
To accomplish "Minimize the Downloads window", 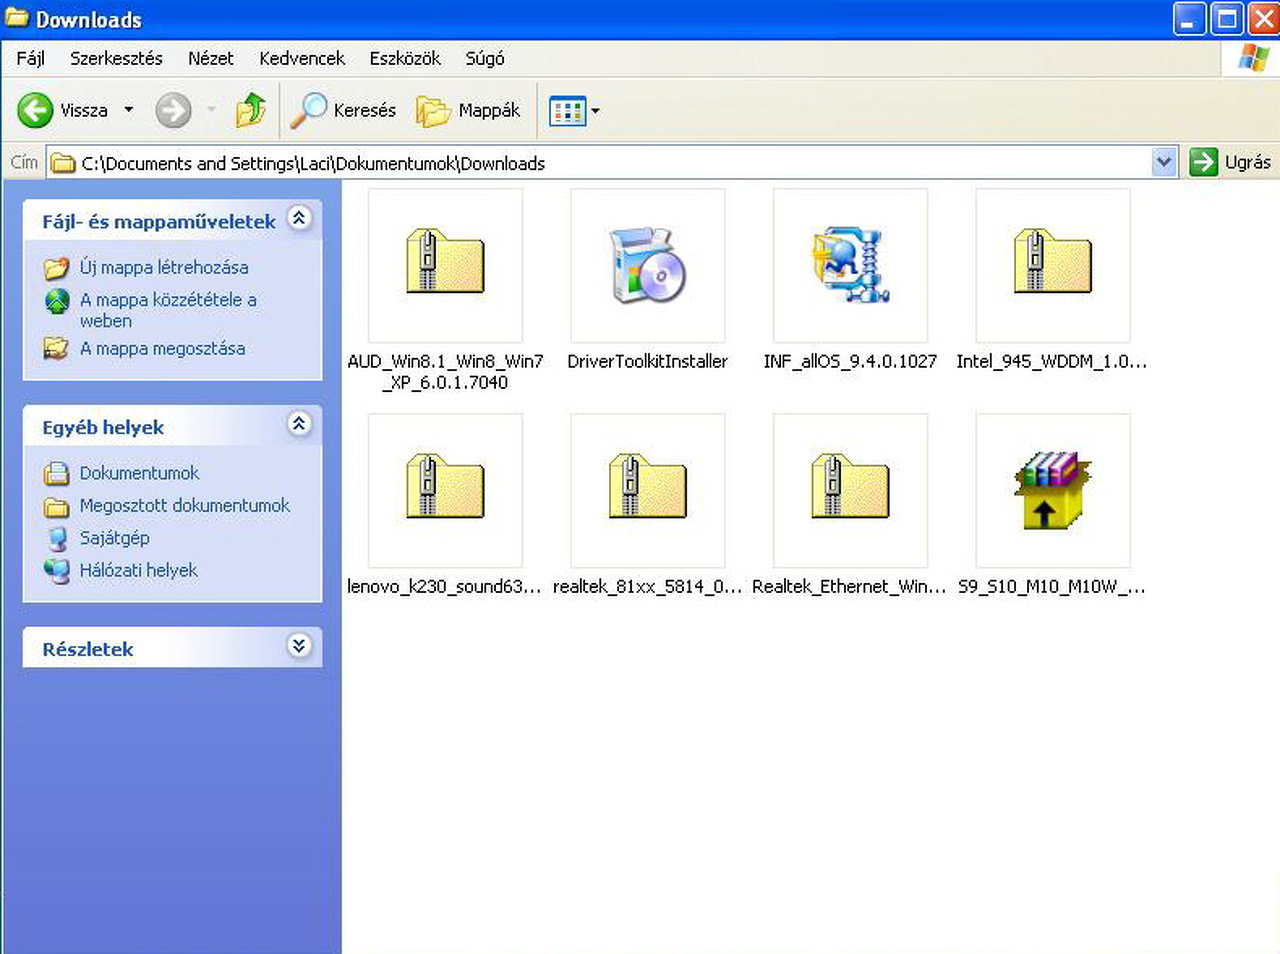I will [1189, 19].
